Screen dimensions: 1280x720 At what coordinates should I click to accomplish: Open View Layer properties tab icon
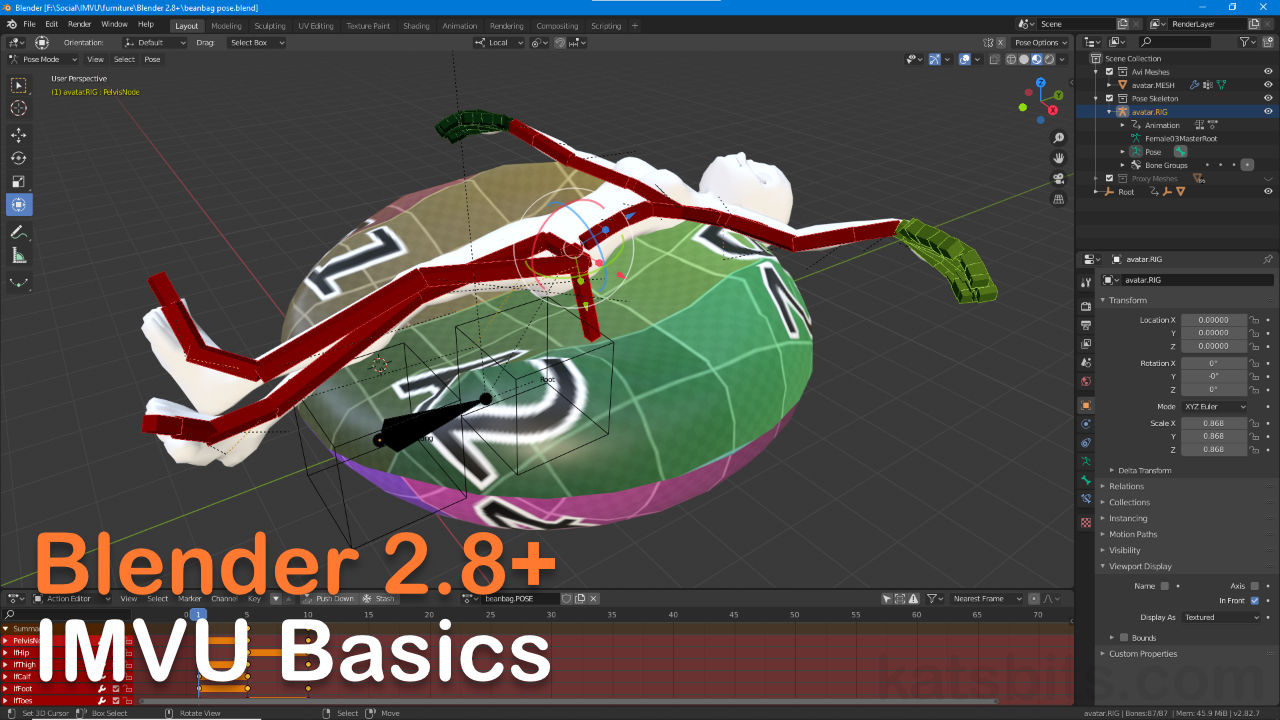click(1086, 344)
